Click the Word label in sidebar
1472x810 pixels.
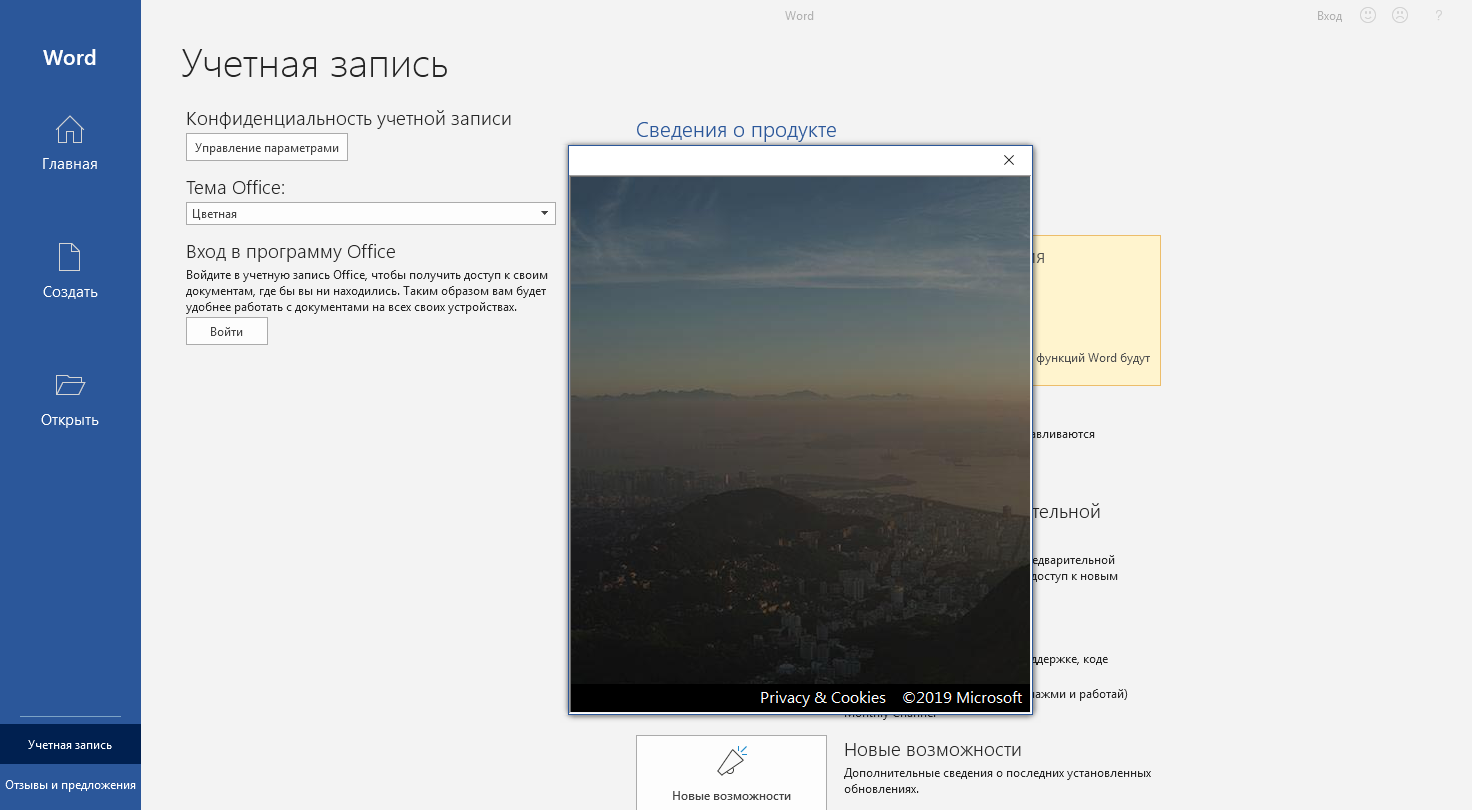70,58
